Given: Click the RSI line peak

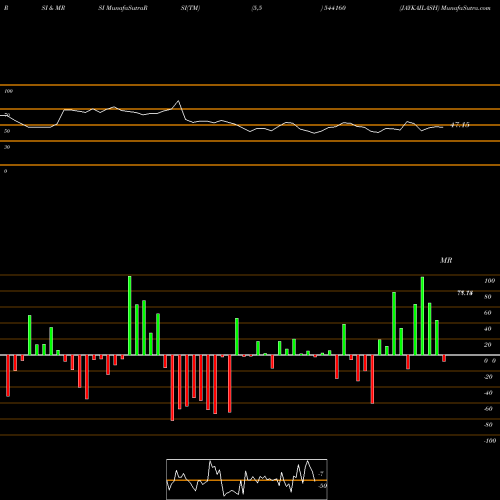Looking at the screenshot, I should coord(178,101).
